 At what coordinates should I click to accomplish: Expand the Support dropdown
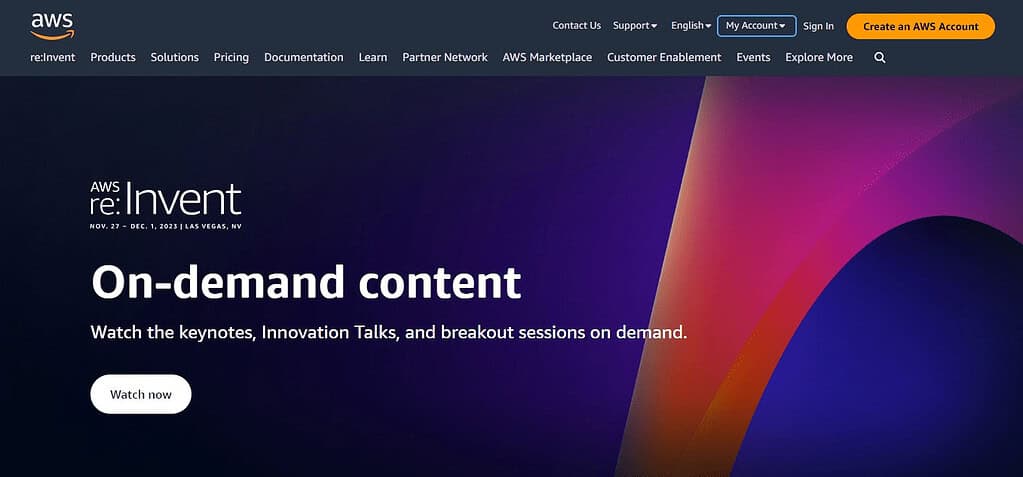coord(635,25)
